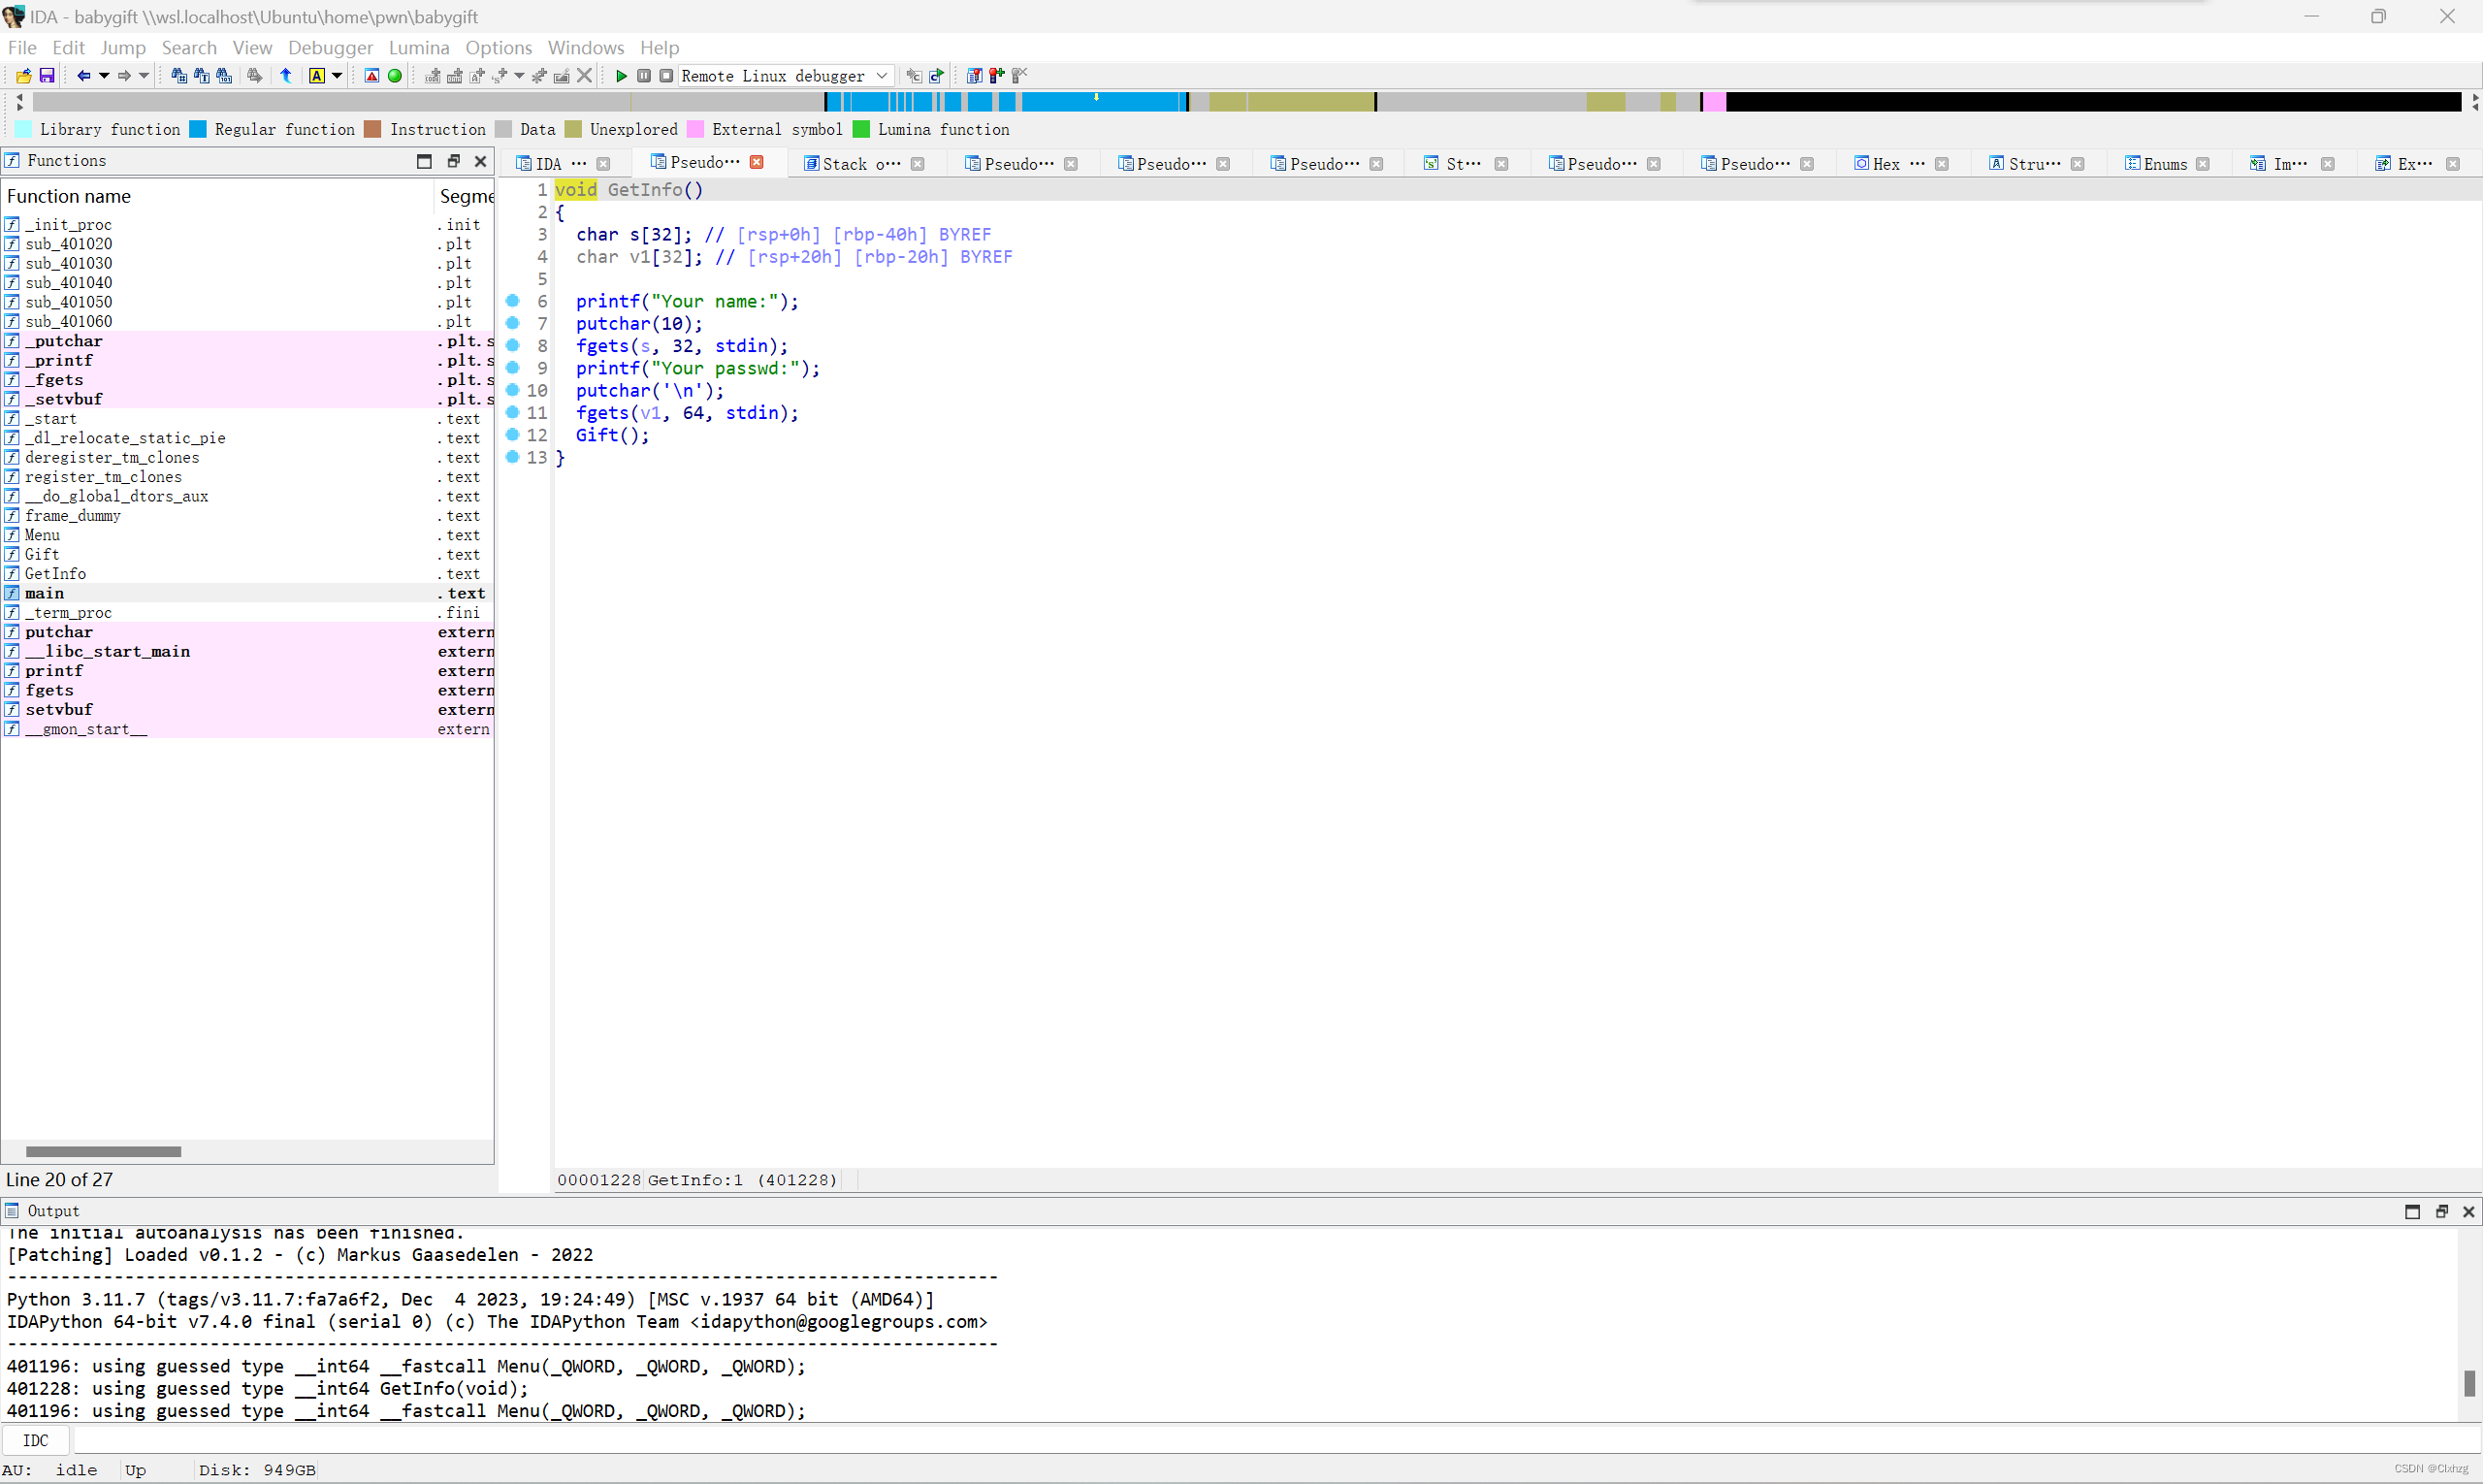Click the gray X icon in the toolbar
2483x1484 pixels.
tap(585, 76)
